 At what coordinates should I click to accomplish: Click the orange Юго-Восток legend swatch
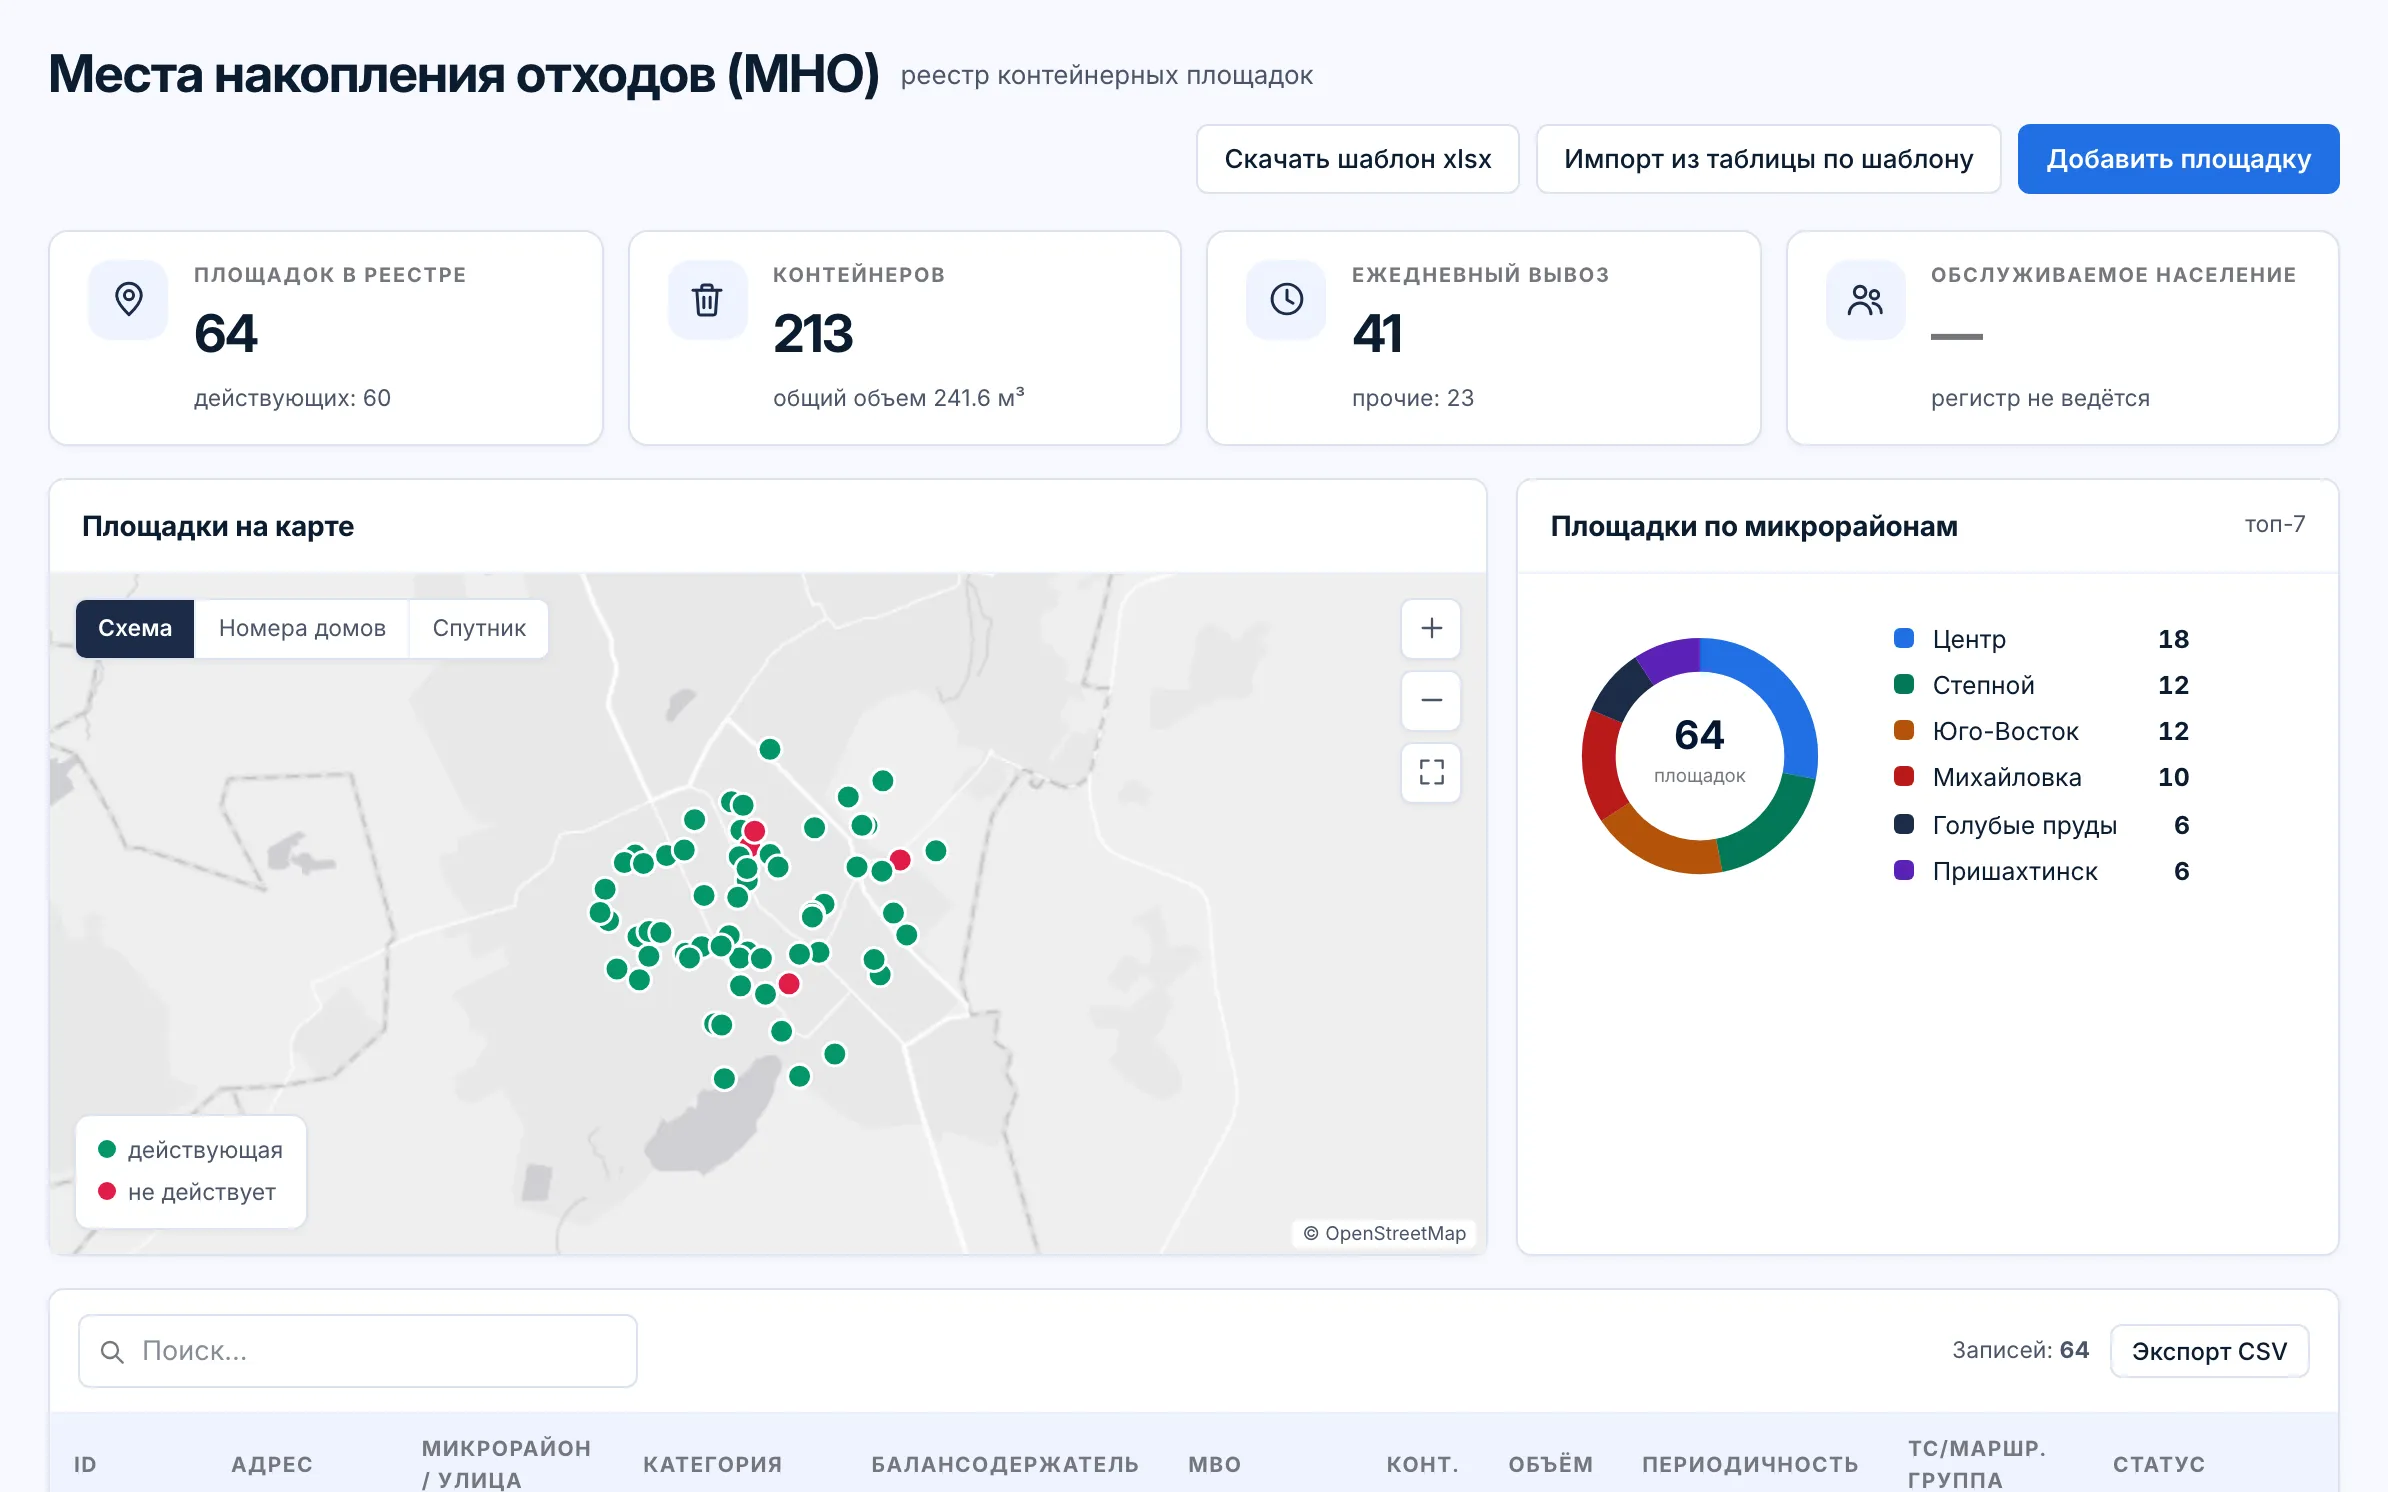pyautogui.click(x=1904, y=730)
